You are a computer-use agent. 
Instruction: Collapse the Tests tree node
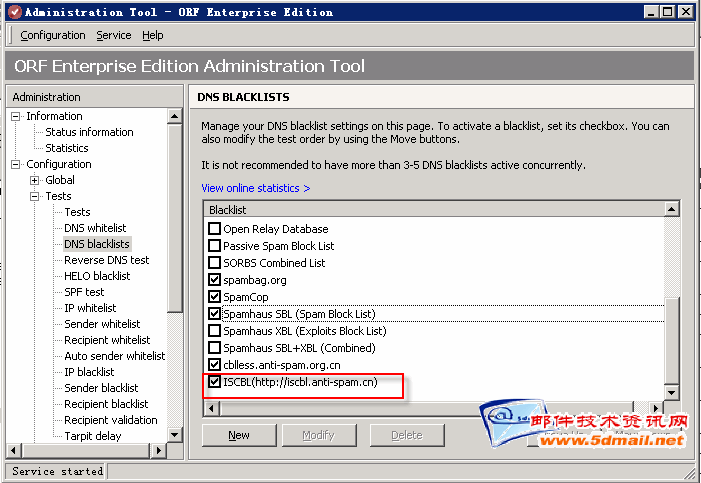[35, 196]
